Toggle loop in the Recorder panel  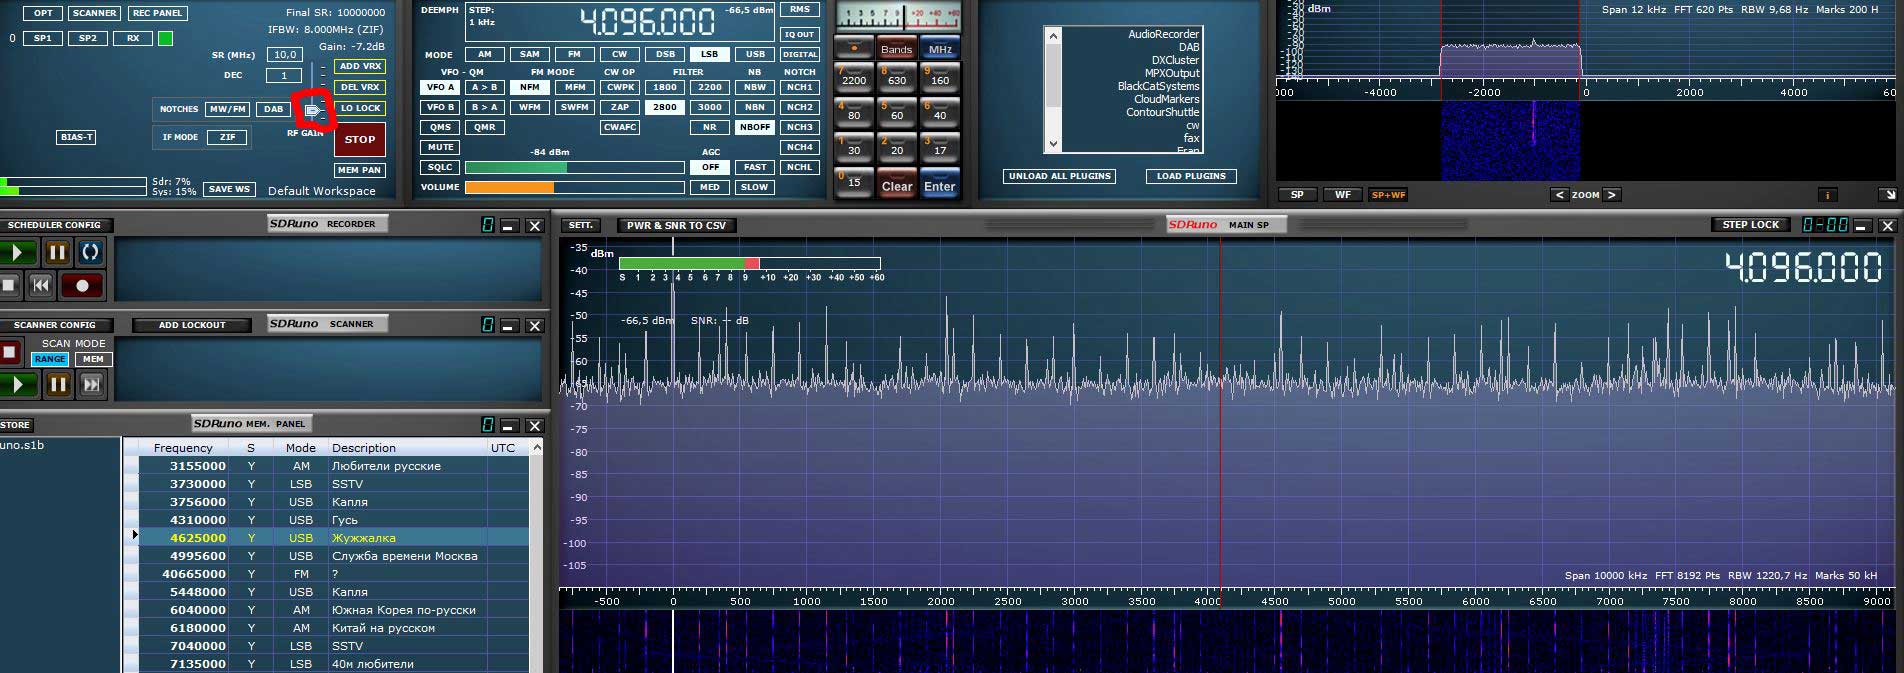coord(90,252)
